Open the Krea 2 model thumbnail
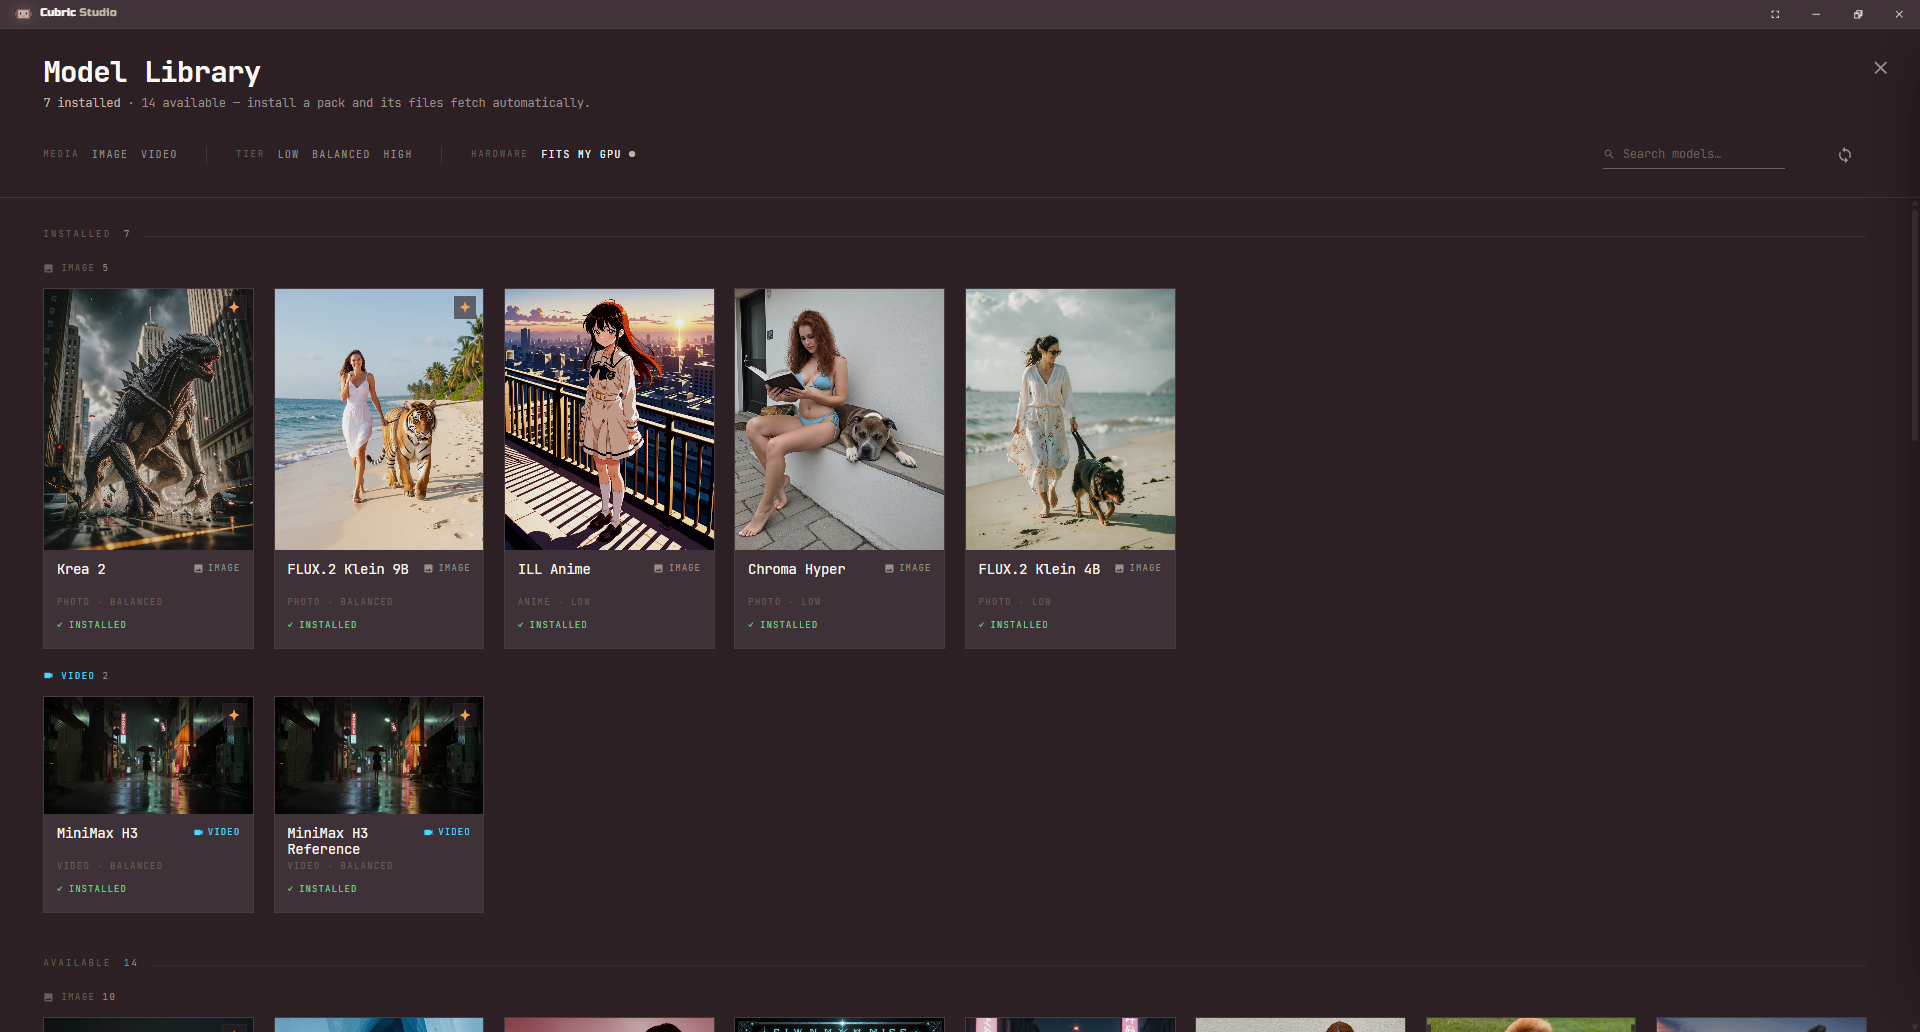 [148, 419]
